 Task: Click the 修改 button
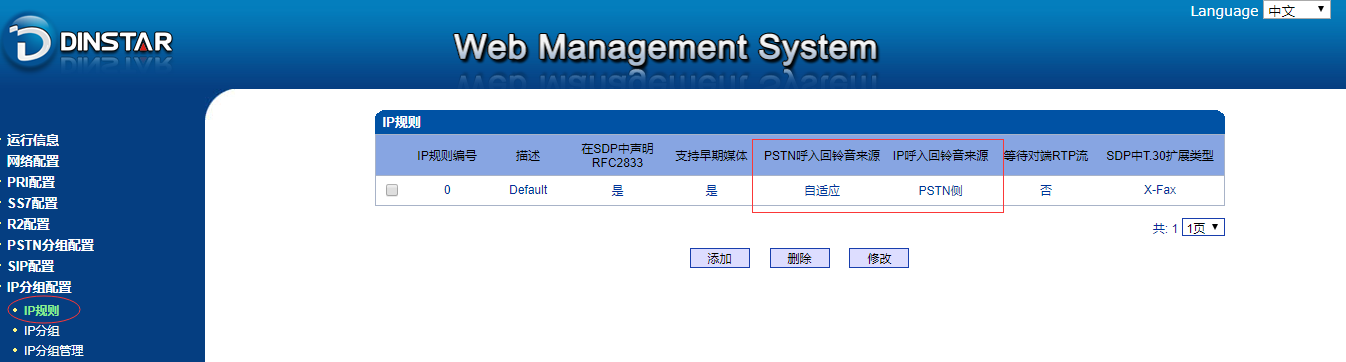tap(879, 258)
